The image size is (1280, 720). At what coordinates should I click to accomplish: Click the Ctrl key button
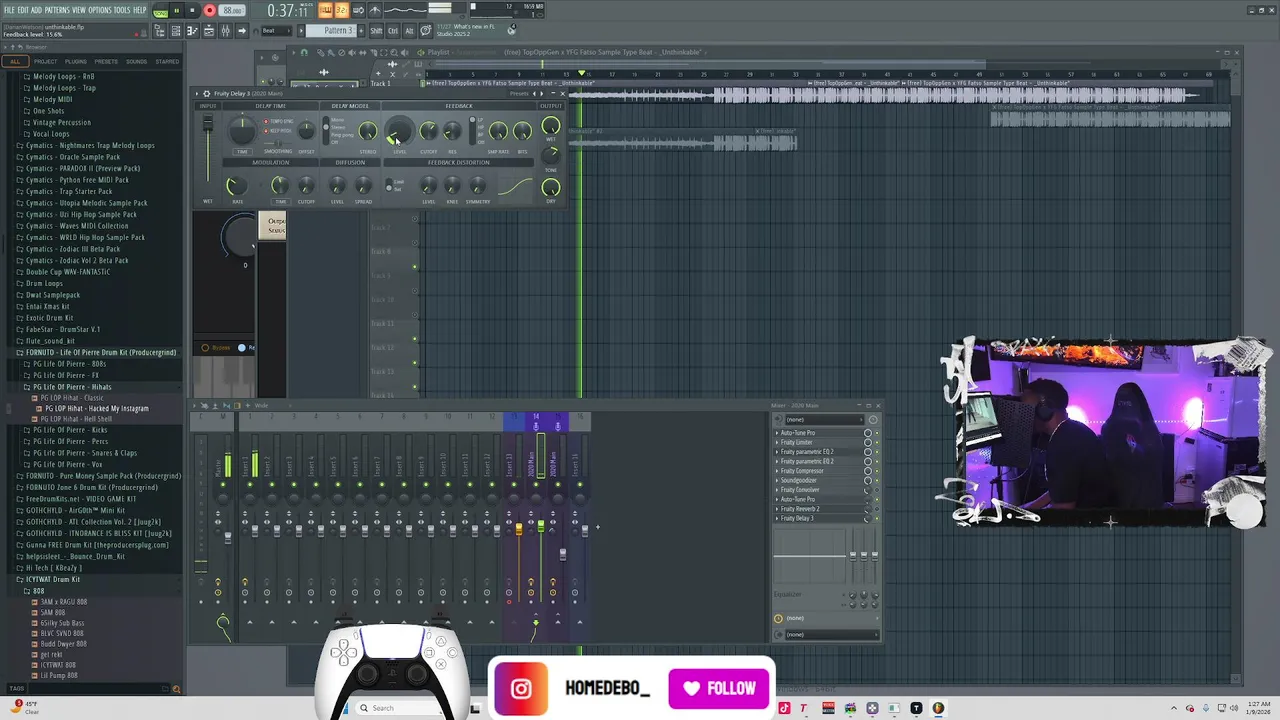coord(393,31)
